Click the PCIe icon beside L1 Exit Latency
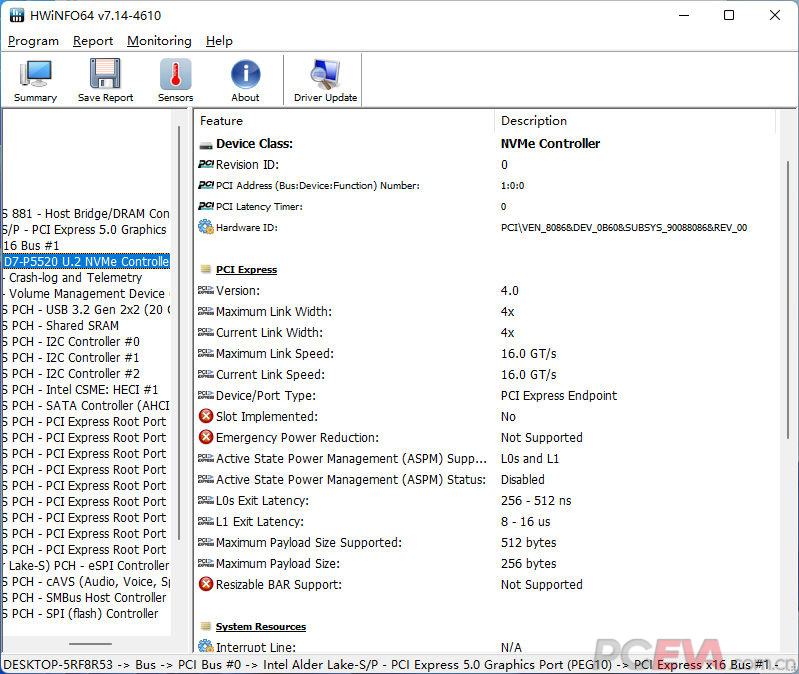This screenshot has width=799, height=674. tap(205, 521)
